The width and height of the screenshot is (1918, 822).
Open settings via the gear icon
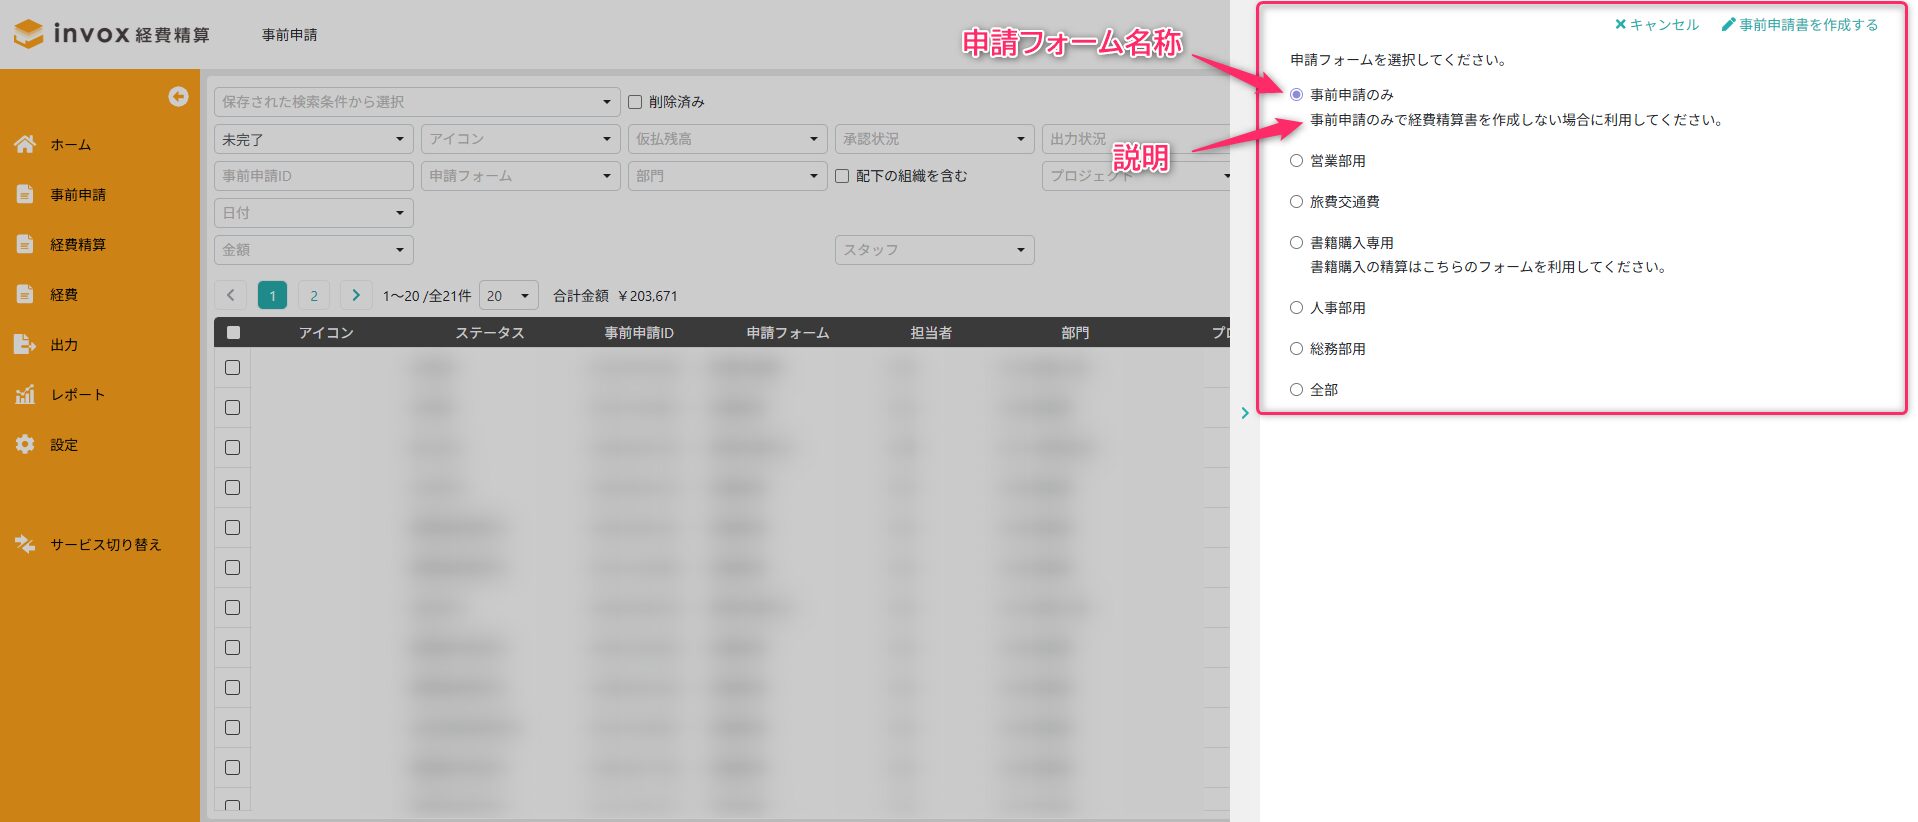pyautogui.click(x=25, y=444)
